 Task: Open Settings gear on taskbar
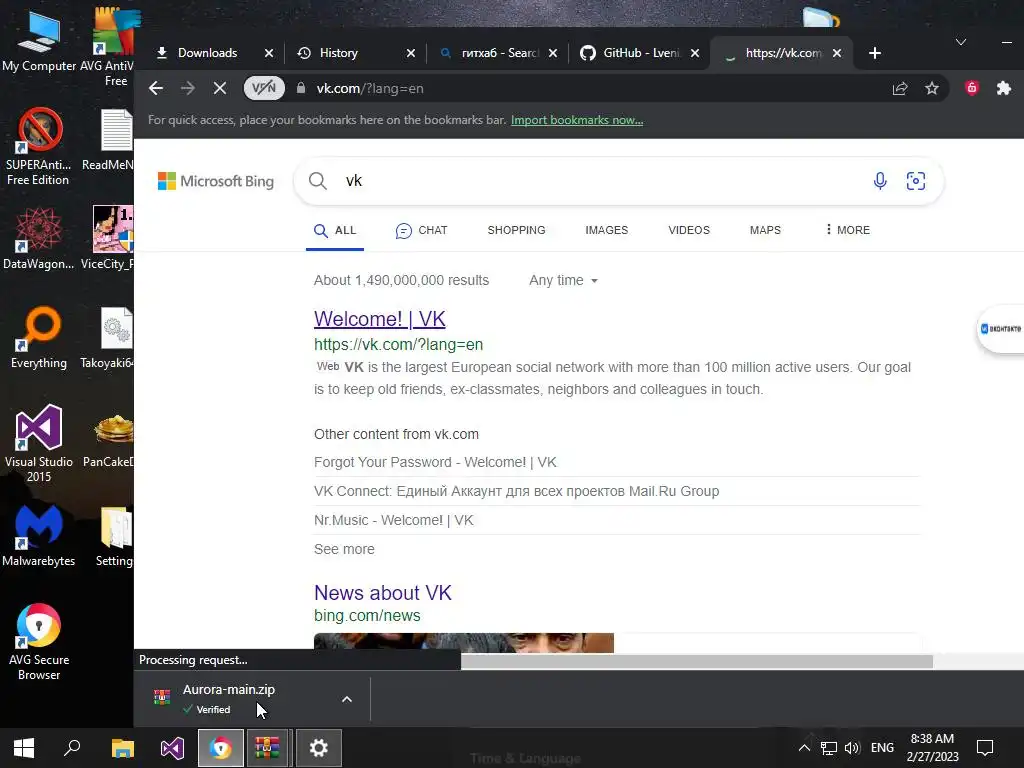click(x=319, y=748)
